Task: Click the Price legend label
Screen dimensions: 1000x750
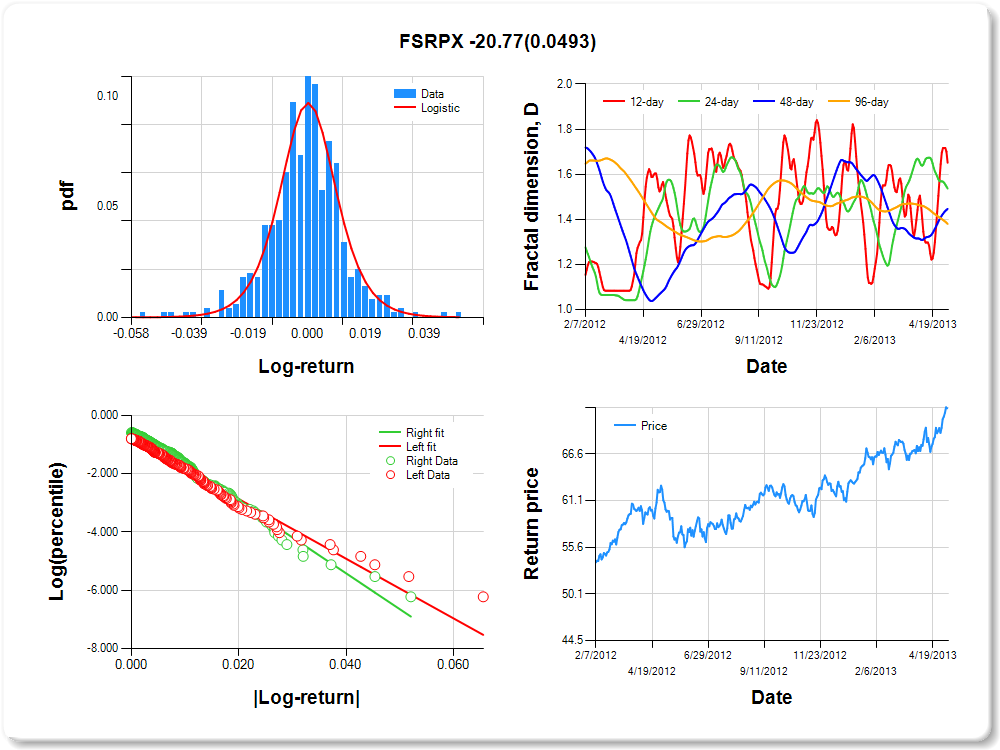Action: [x=654, y=425]
